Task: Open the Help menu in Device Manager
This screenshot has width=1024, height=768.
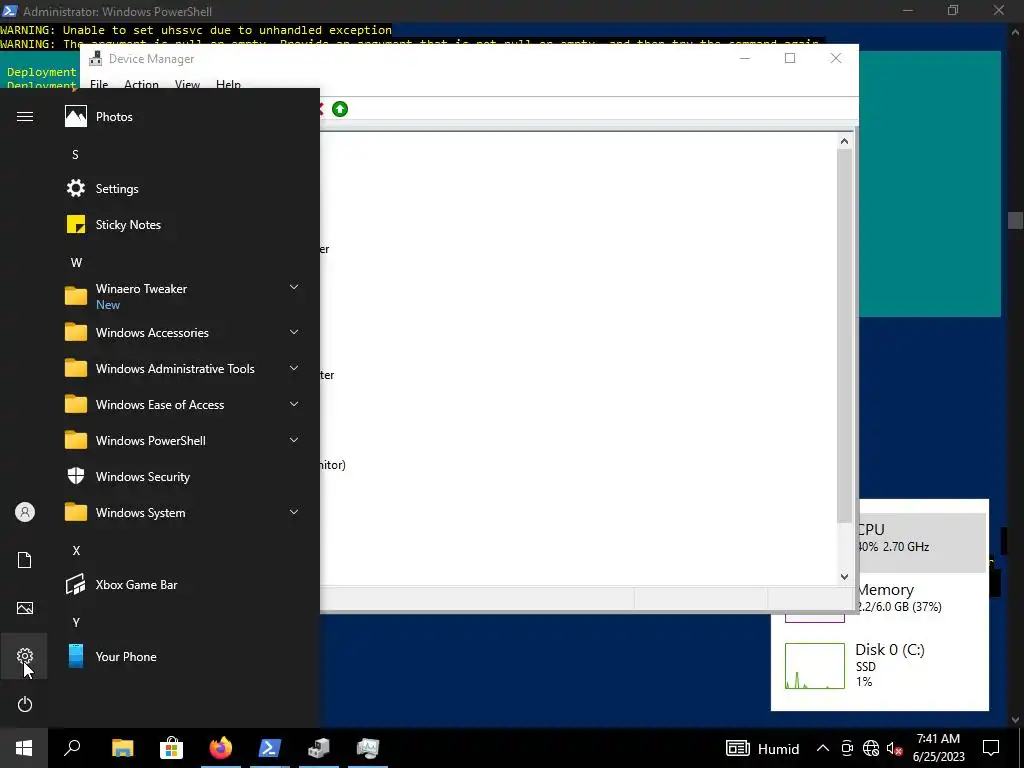Action: click(x=229, y=84)
